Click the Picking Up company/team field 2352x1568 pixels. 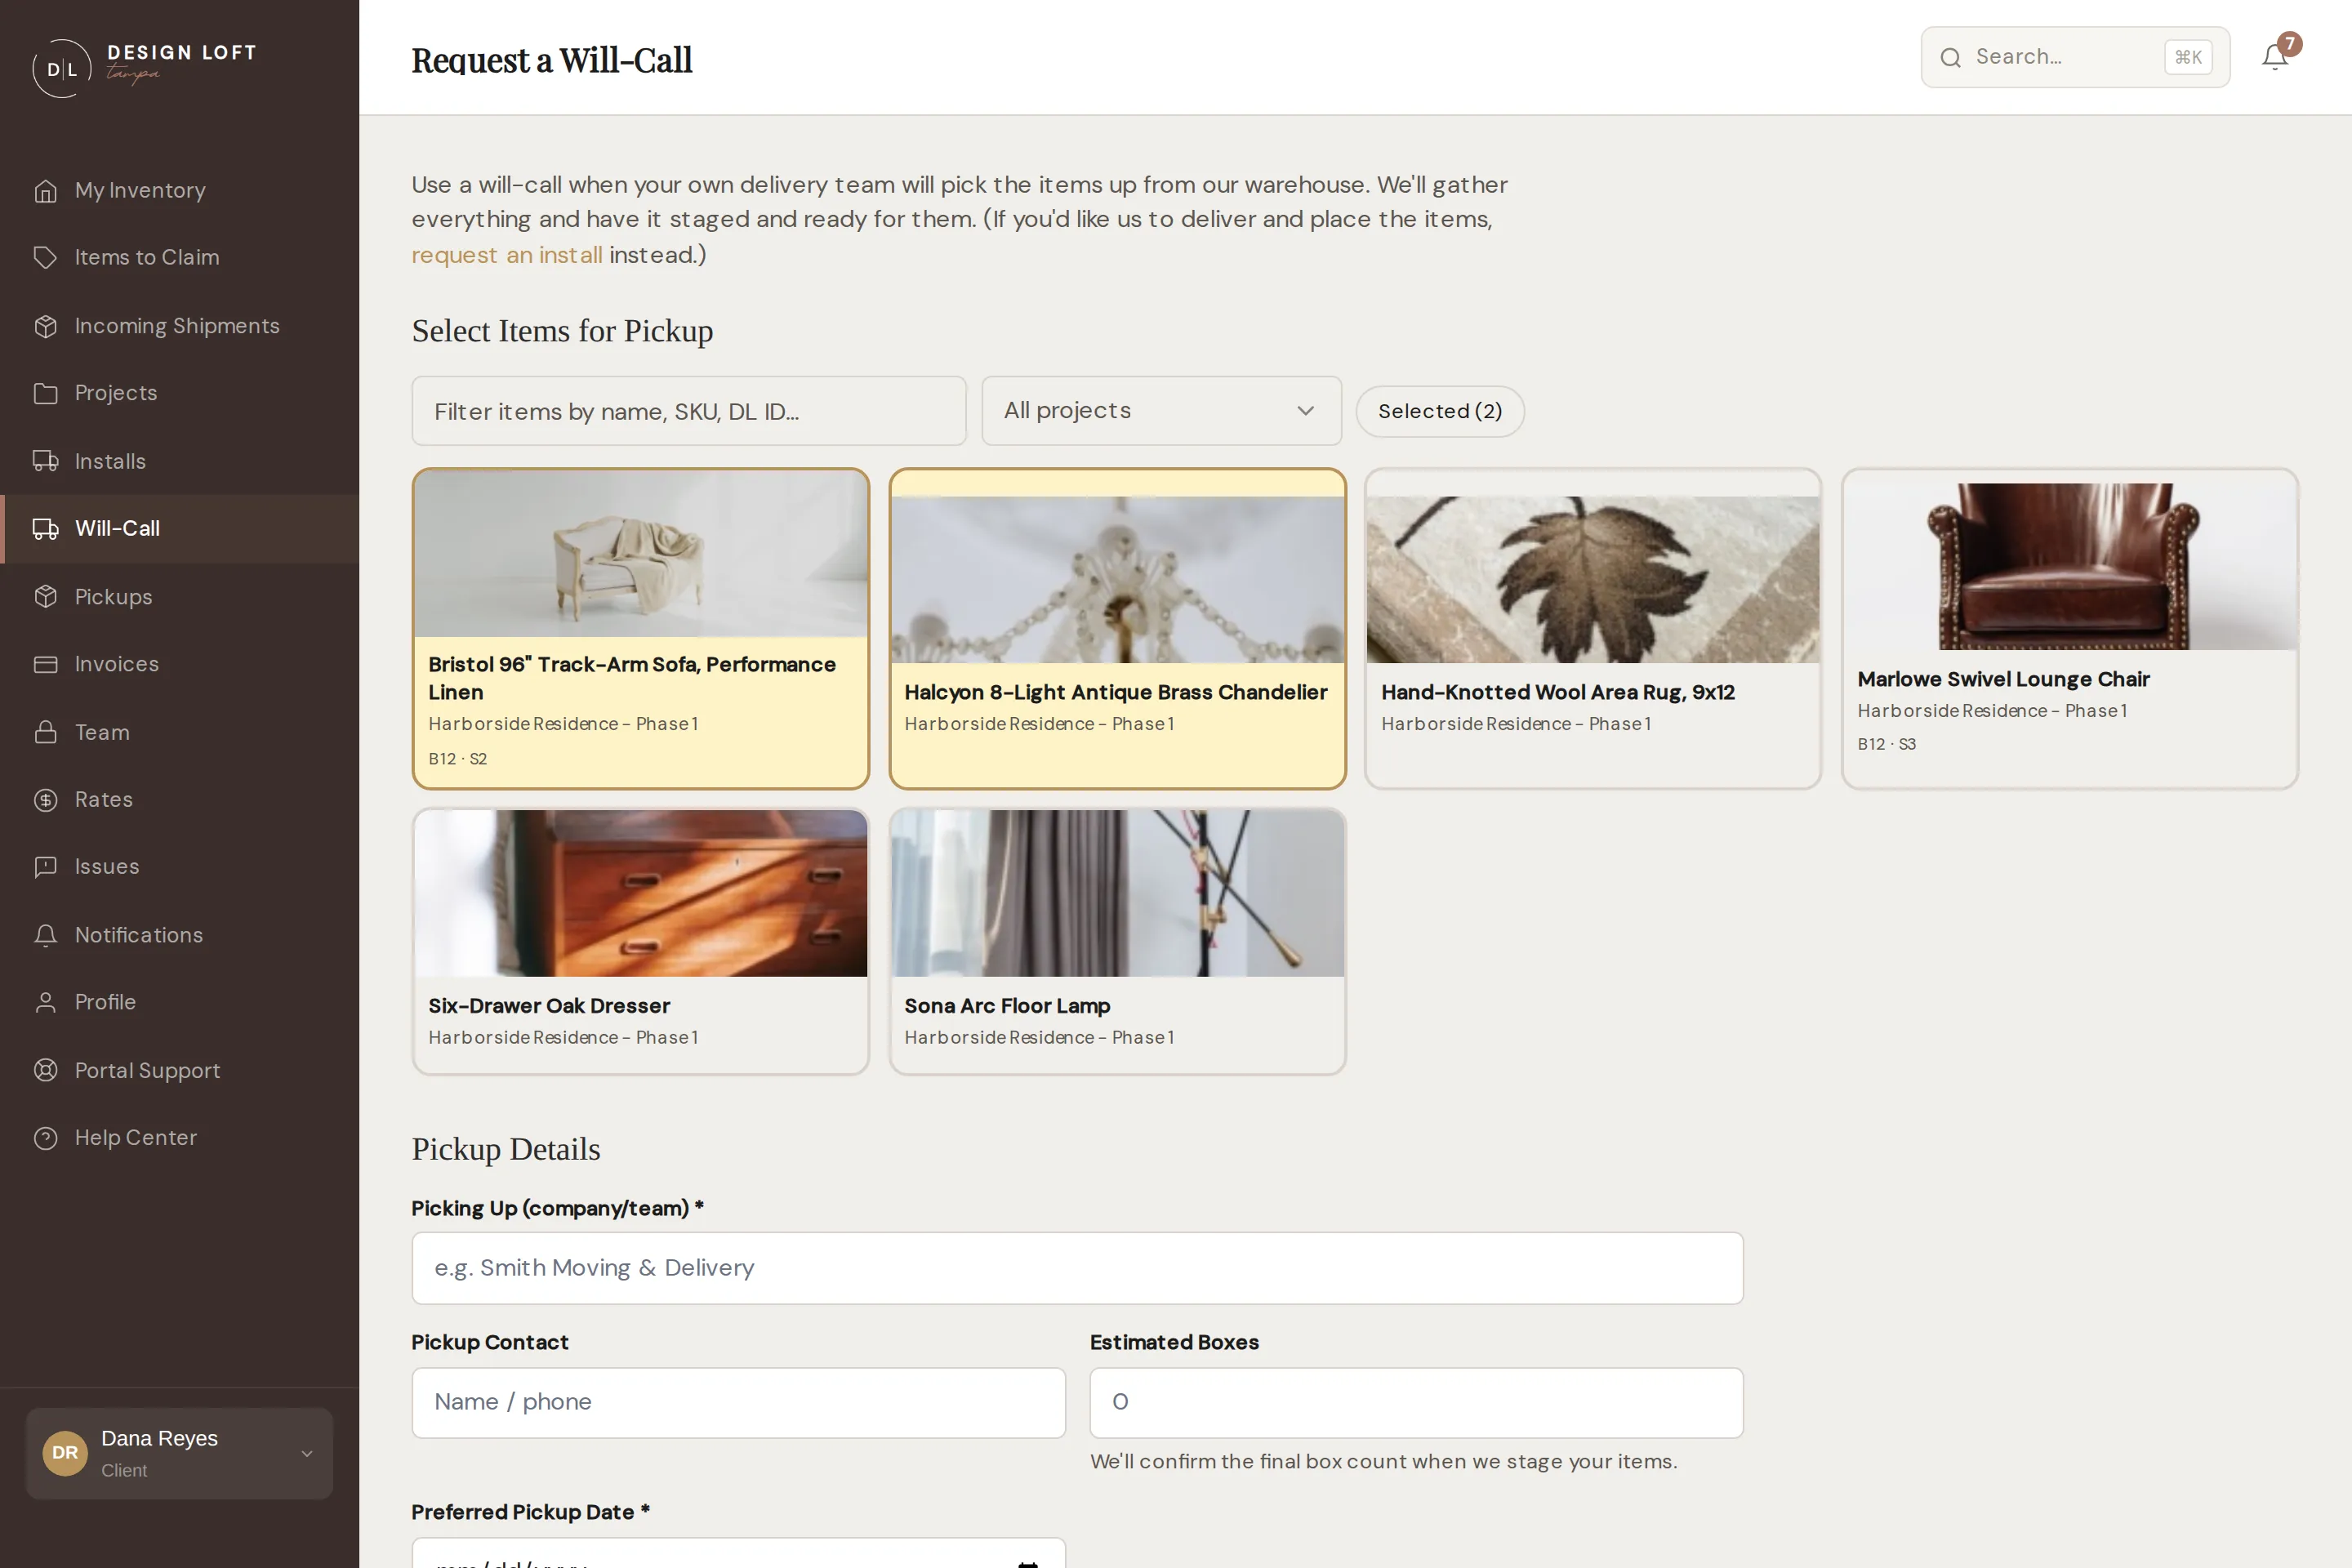1077,1268
